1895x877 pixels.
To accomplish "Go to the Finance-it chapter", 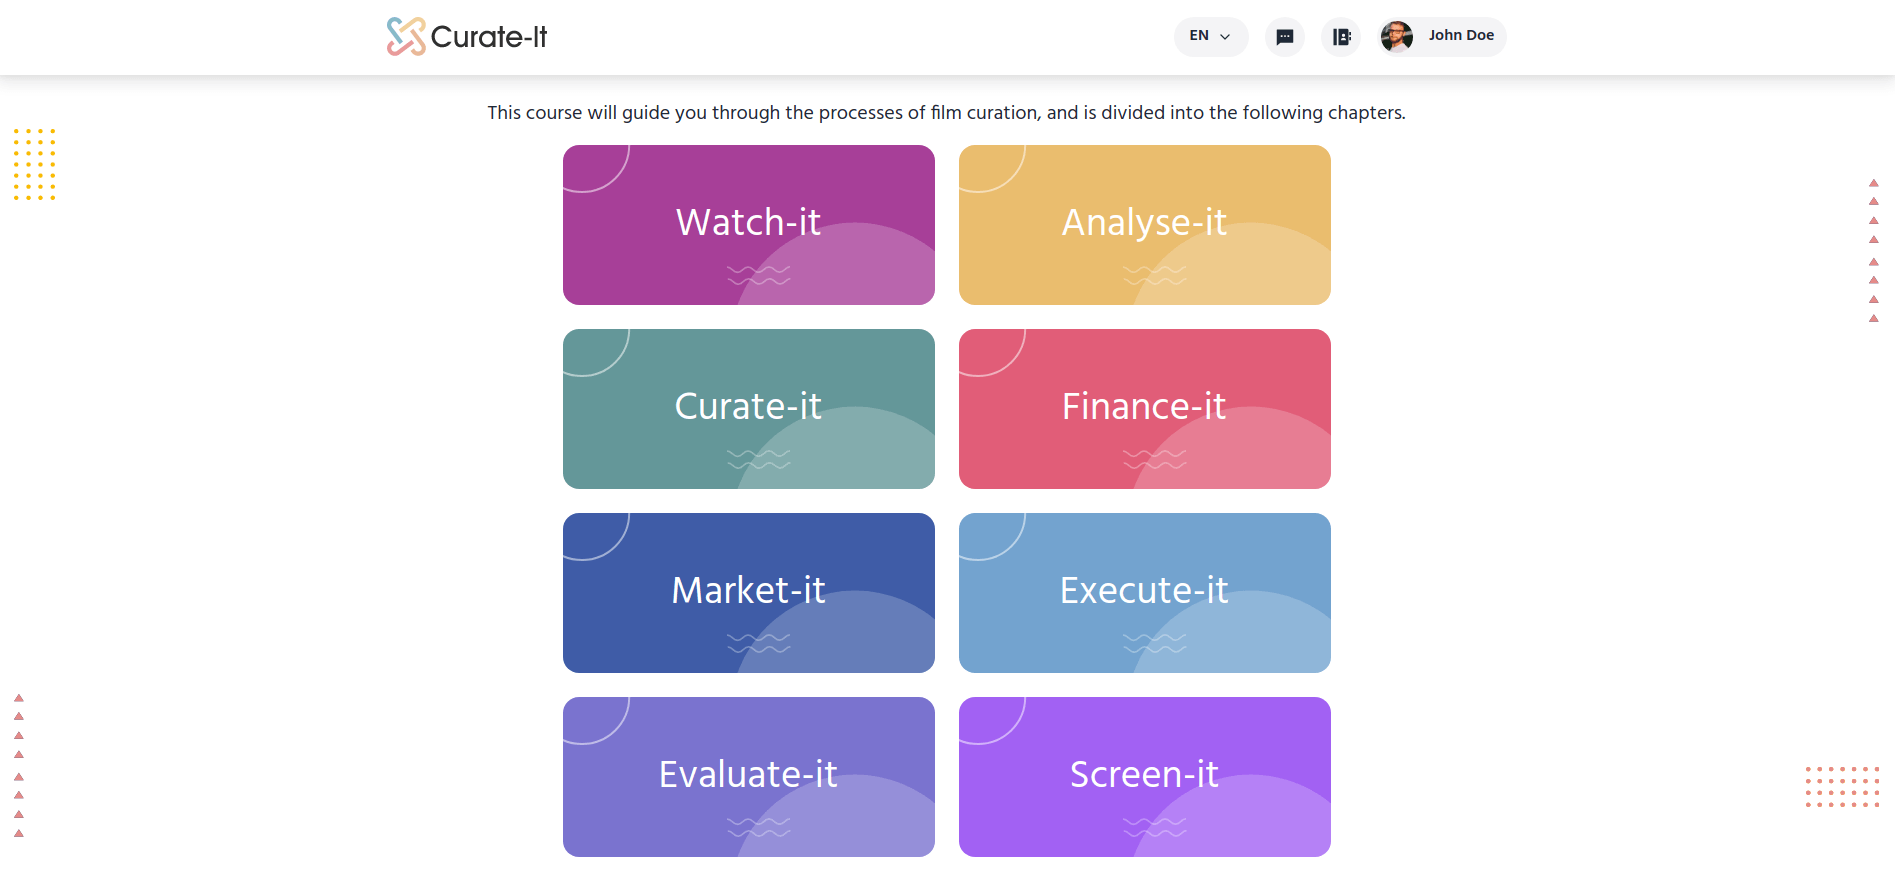I will point(1144,408).
